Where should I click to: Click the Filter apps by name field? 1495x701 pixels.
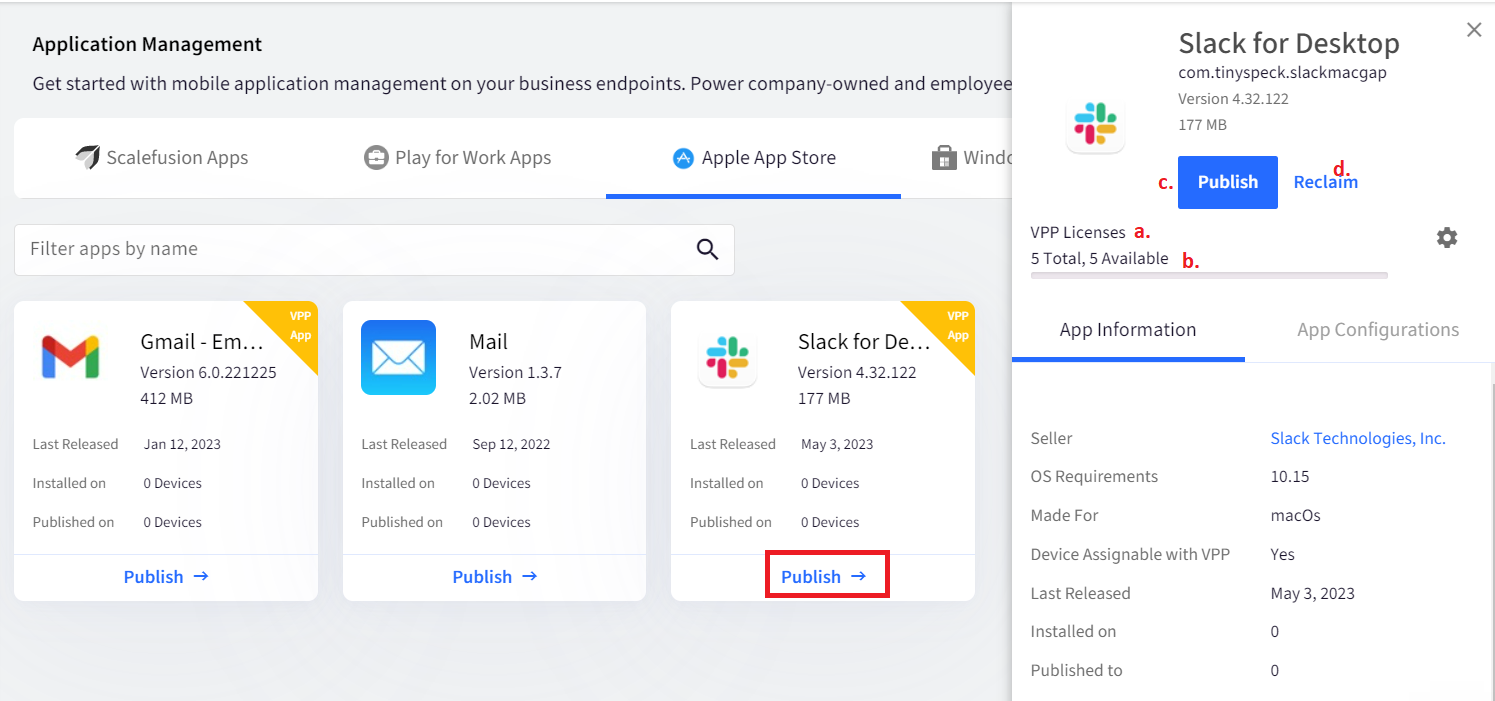point(374,250)
